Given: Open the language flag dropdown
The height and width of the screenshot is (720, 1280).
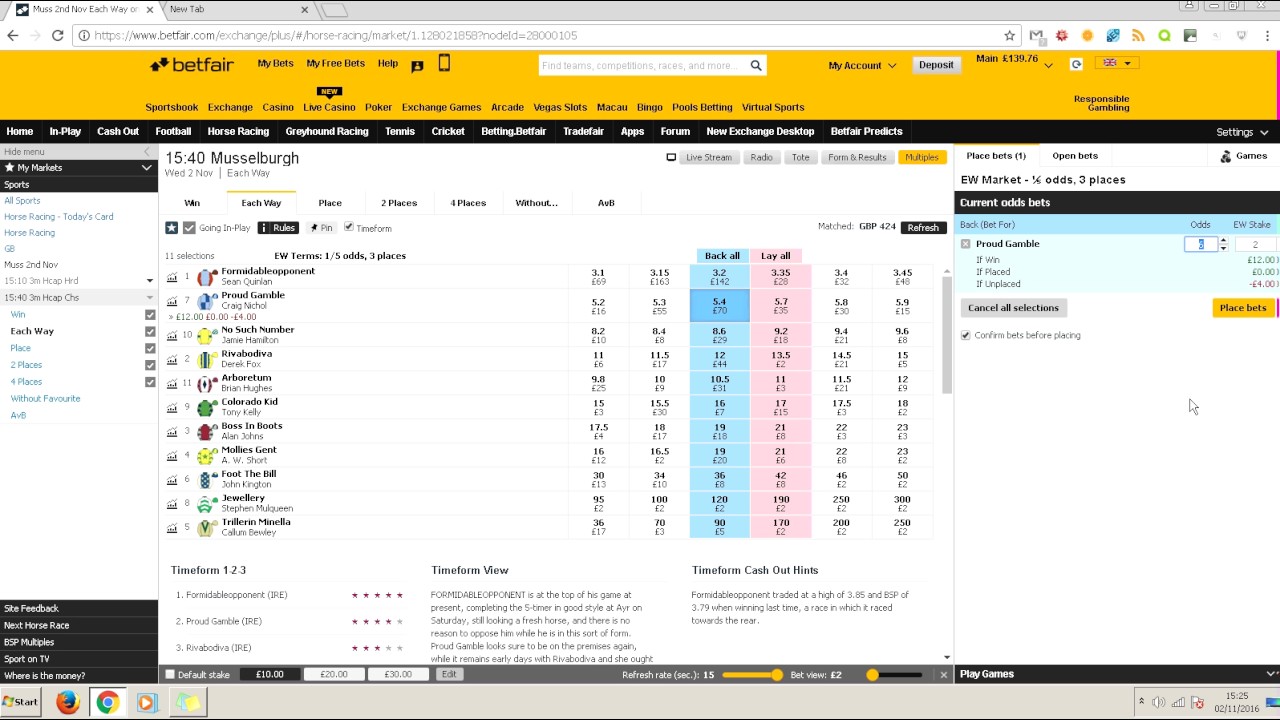Looking at the screenshot, I should click(x=1116, y=63).
